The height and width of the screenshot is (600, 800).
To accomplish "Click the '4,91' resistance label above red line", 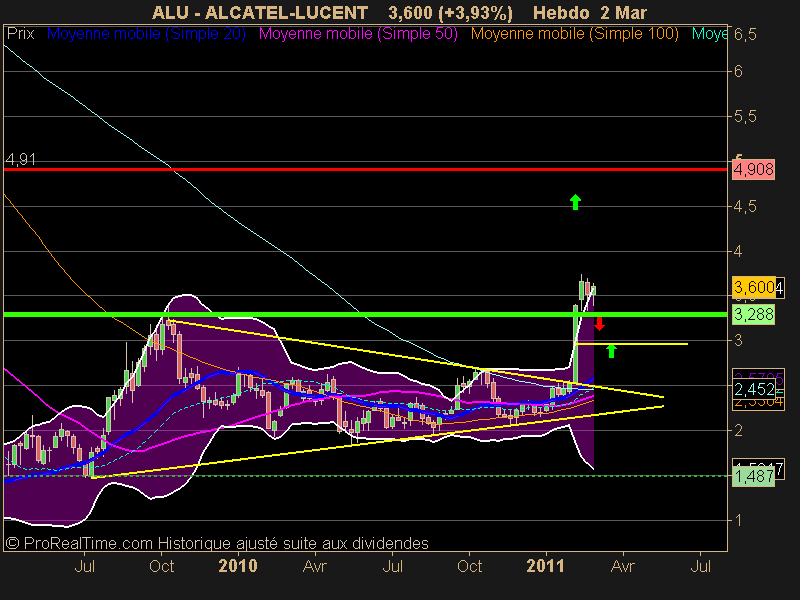I will point(20,160).
